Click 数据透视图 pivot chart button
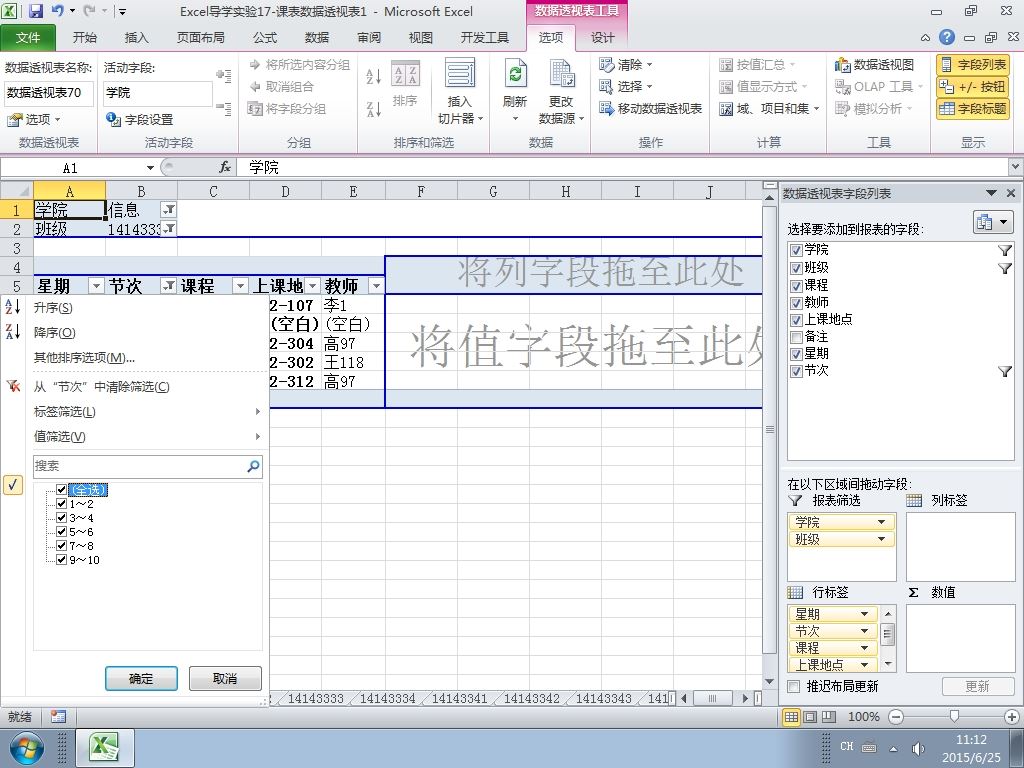The width and height of the screenshot is (1024, 768). [874, 65]
